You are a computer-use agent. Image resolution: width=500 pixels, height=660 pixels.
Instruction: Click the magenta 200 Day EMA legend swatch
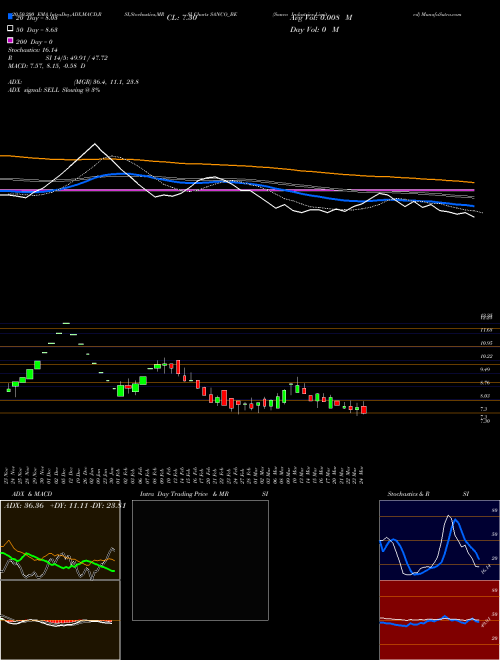pos(10,41)
